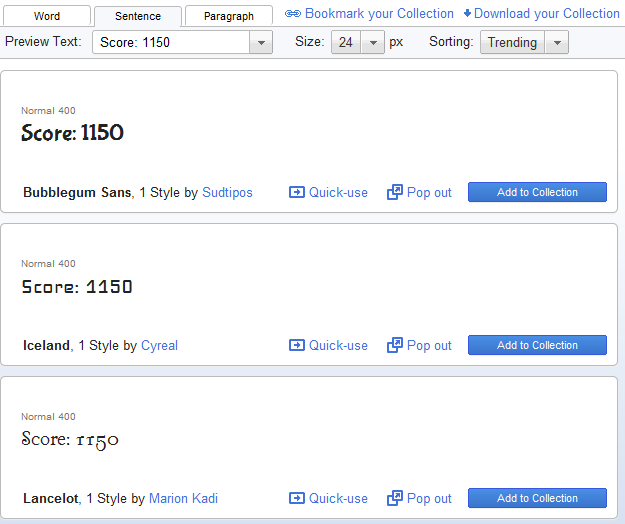625x524 pixels.
Task: Click Quick-use icon for Bubblegum Sans
Action: (x=297, y=192)
